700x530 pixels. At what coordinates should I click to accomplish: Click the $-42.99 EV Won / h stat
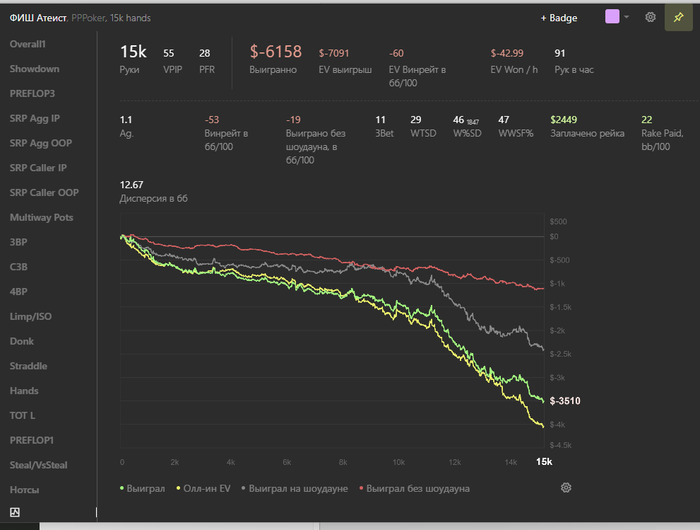tap(514, 61)
